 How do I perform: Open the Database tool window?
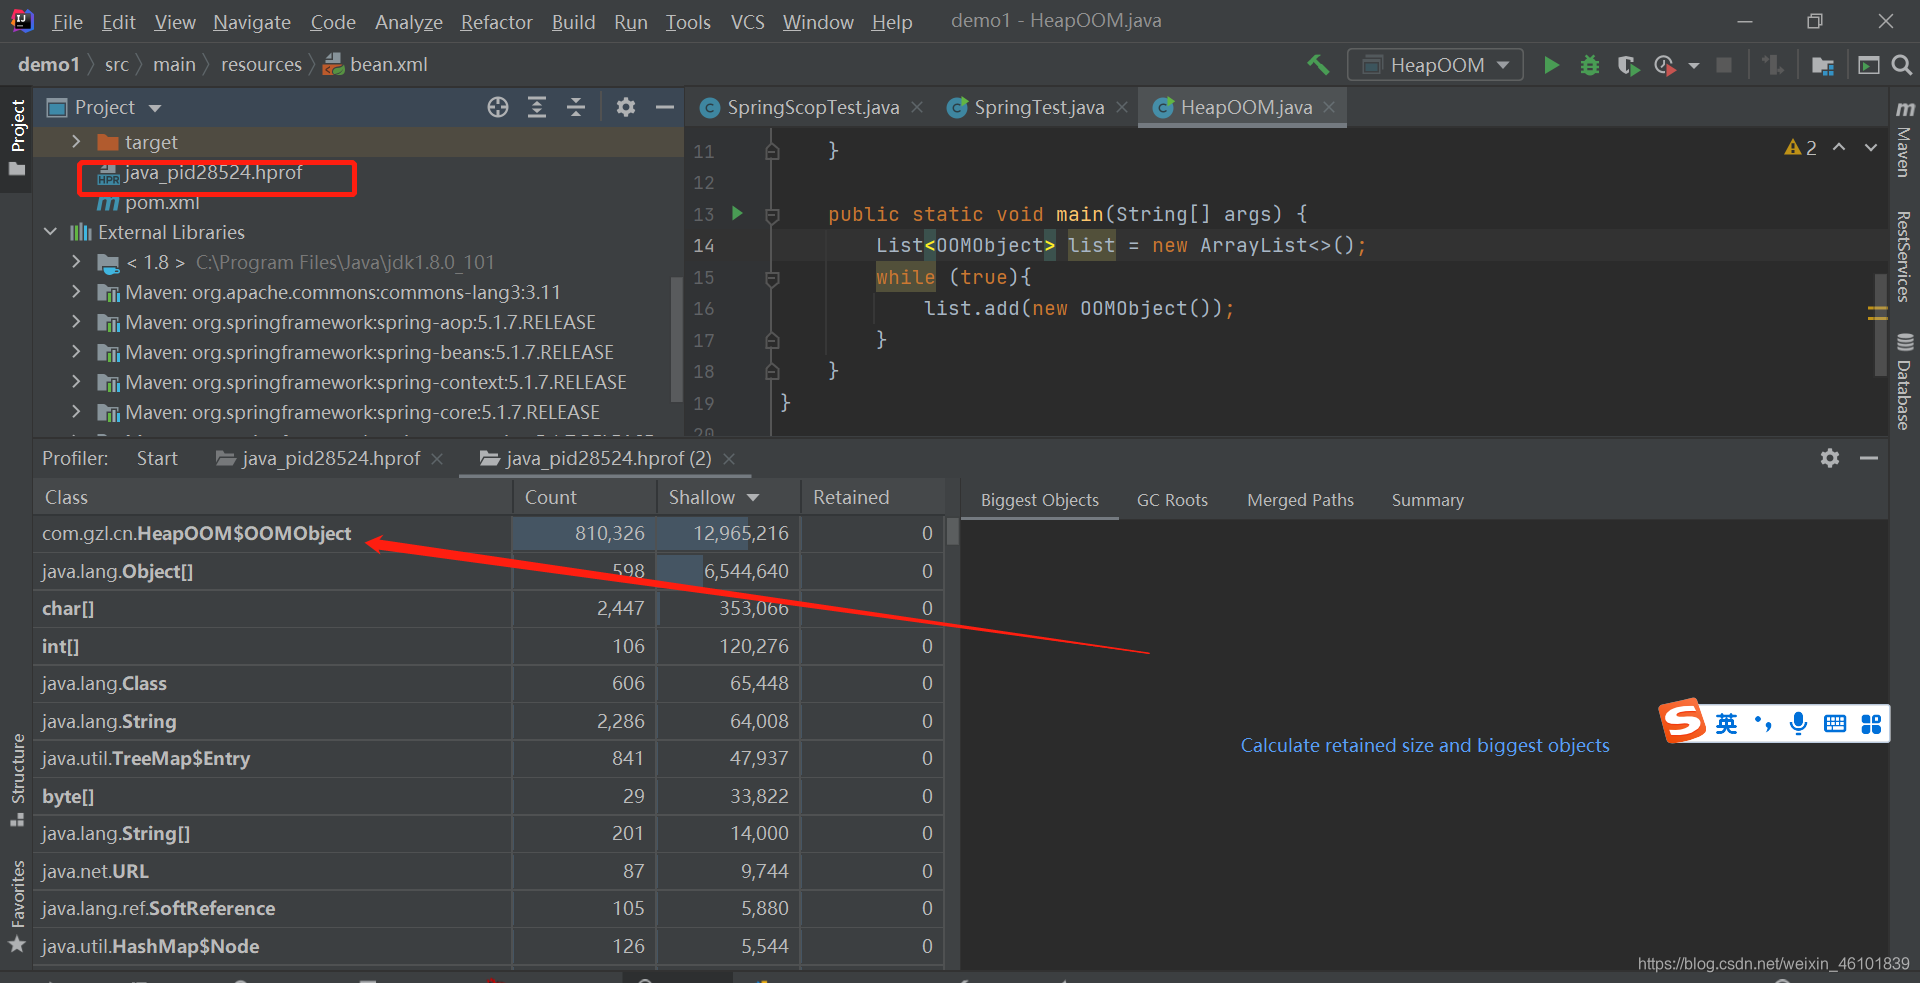click(x=1905, y=382)
